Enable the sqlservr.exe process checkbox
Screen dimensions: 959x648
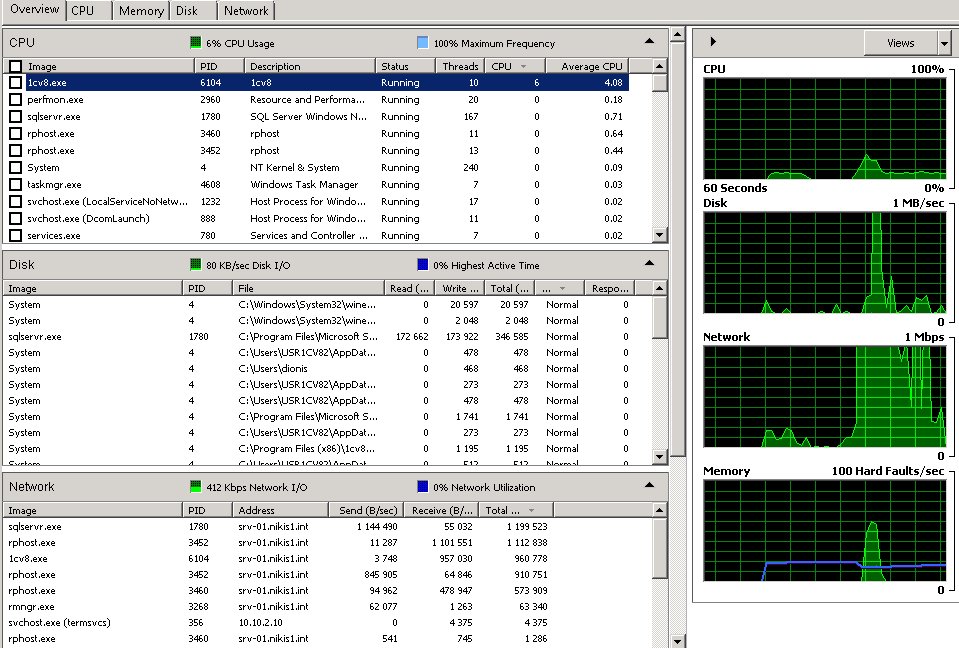[16, 117]
